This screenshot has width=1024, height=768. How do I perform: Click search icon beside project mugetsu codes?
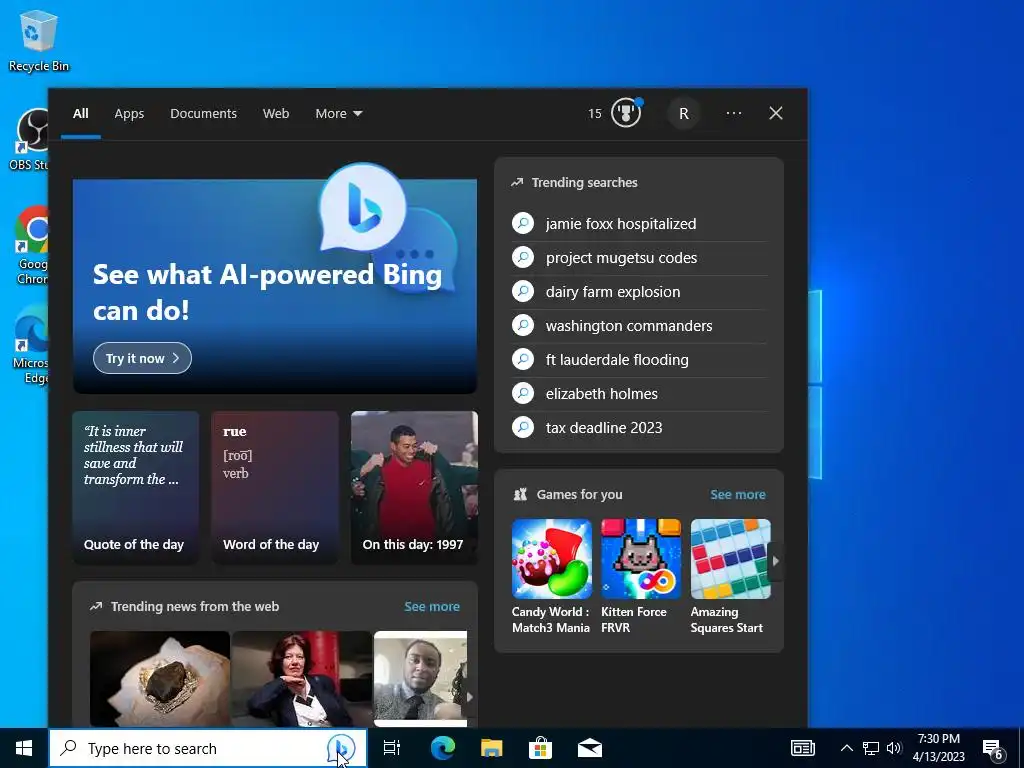pyautogui.click(x=523, y=257)
